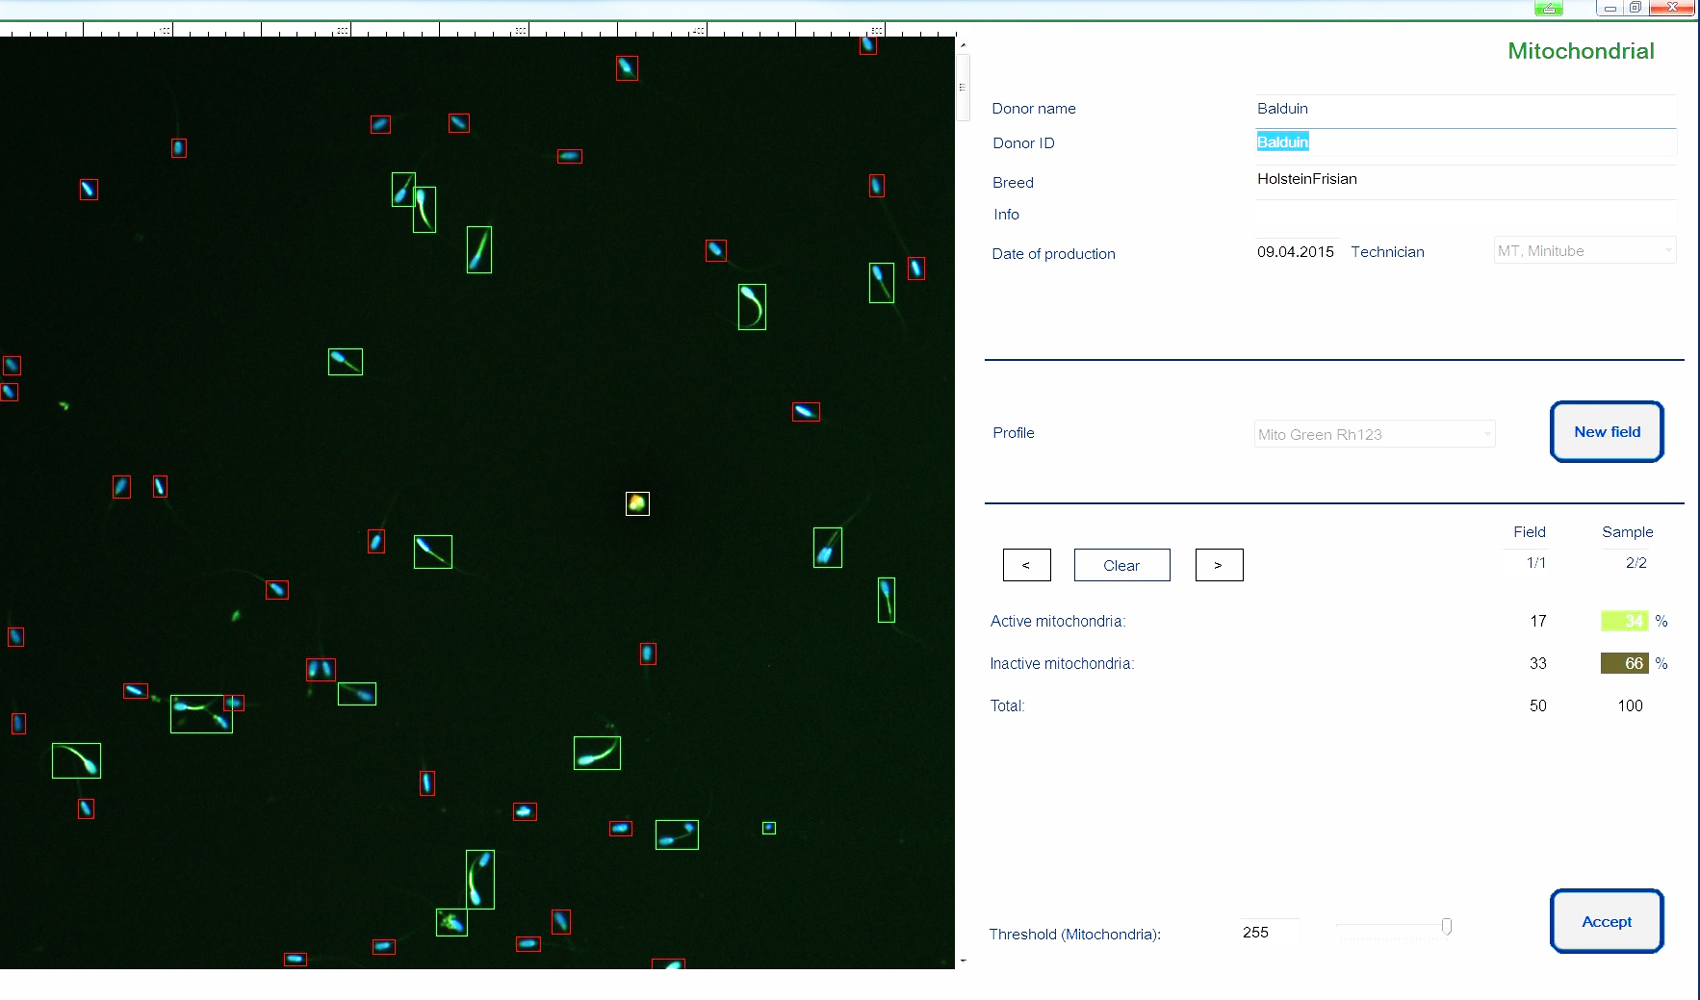Image resolution: width=1700 pixels, height=1000 pixels.
Task: Click the green edit icon in title bar
Action: click(x=1548, y=8)
